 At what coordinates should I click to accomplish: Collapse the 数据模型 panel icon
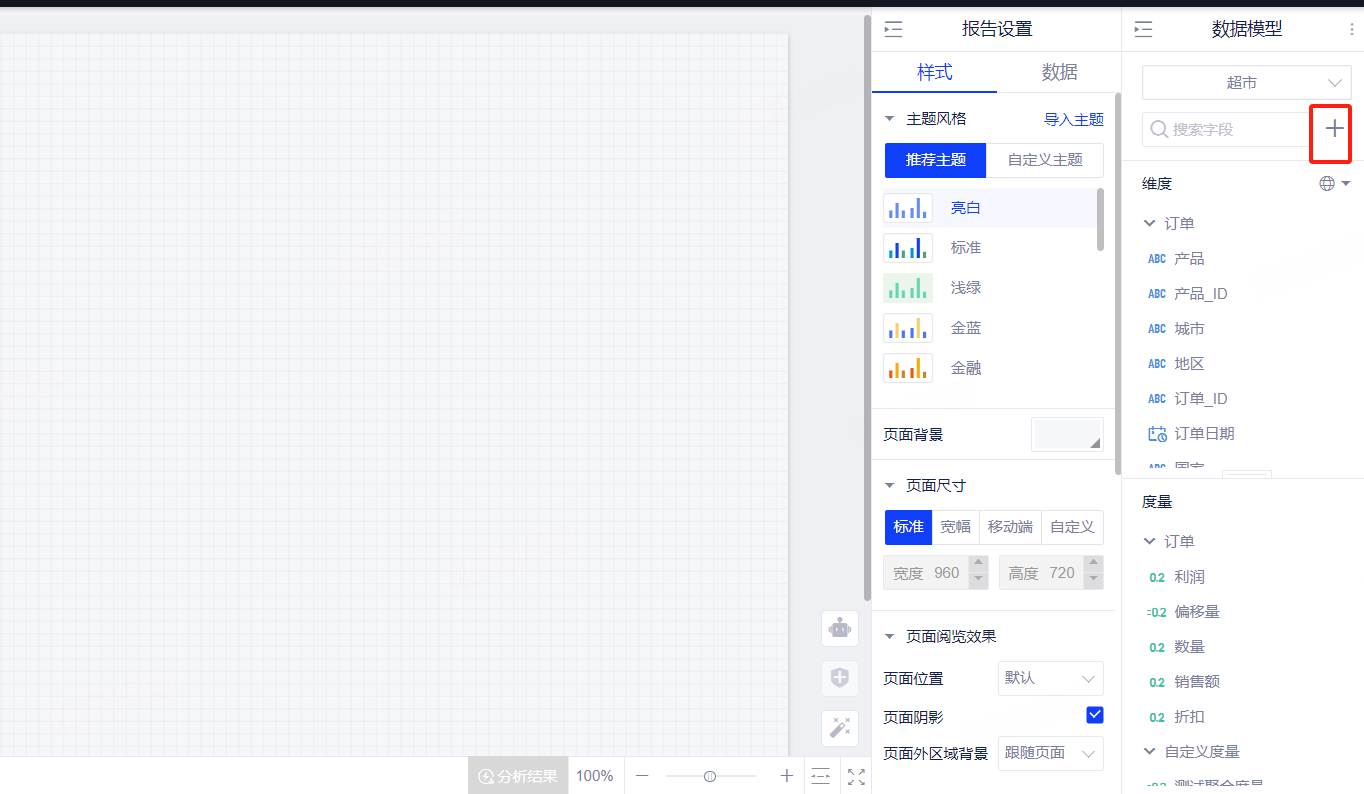[1143, 30]
